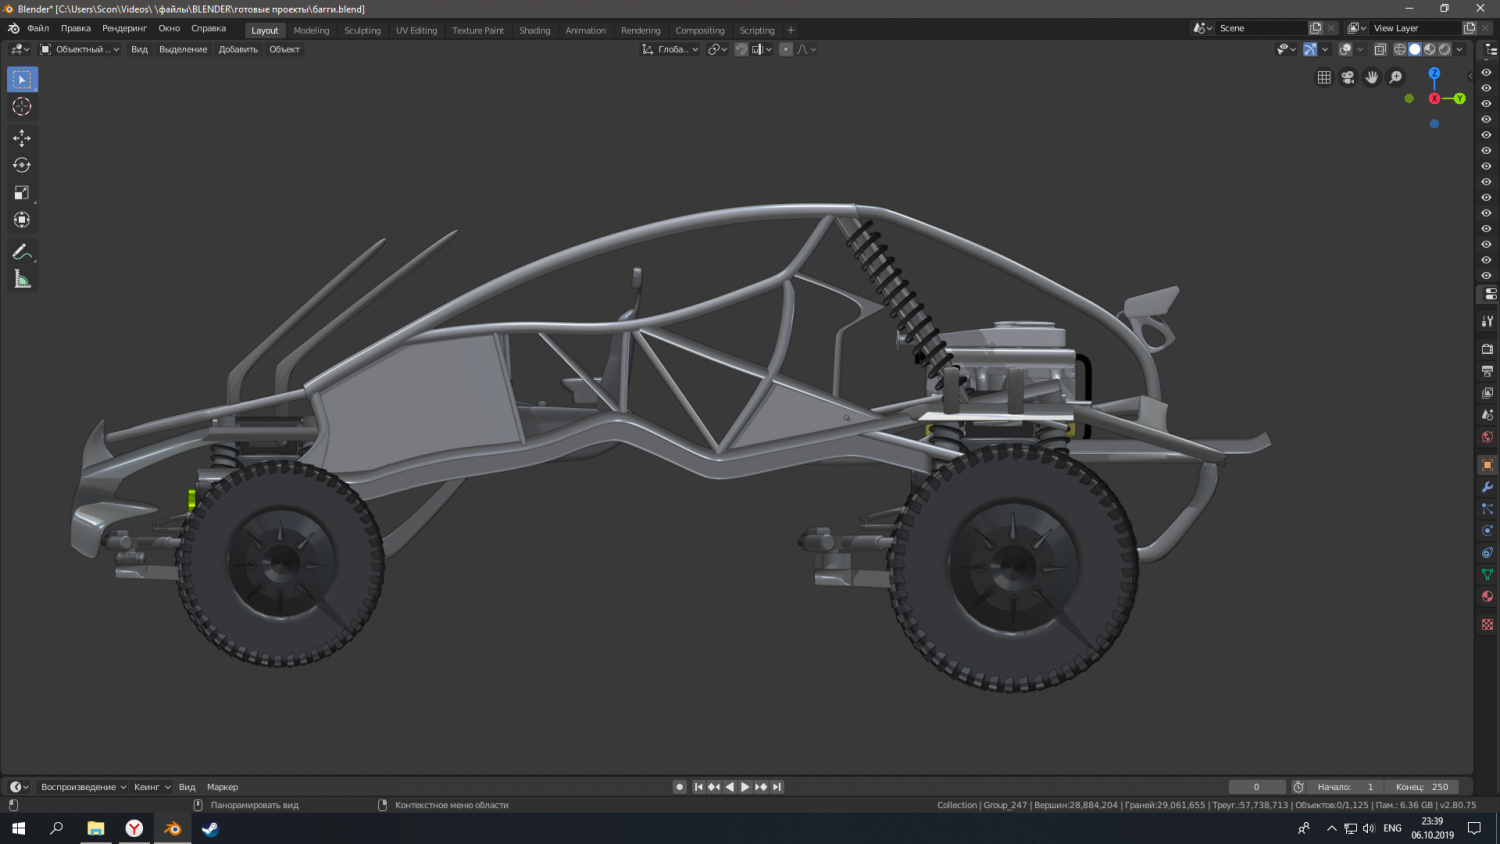Open overlays options dropdown arrow
Screen dimensions: 1500x844
(1360, 49)
